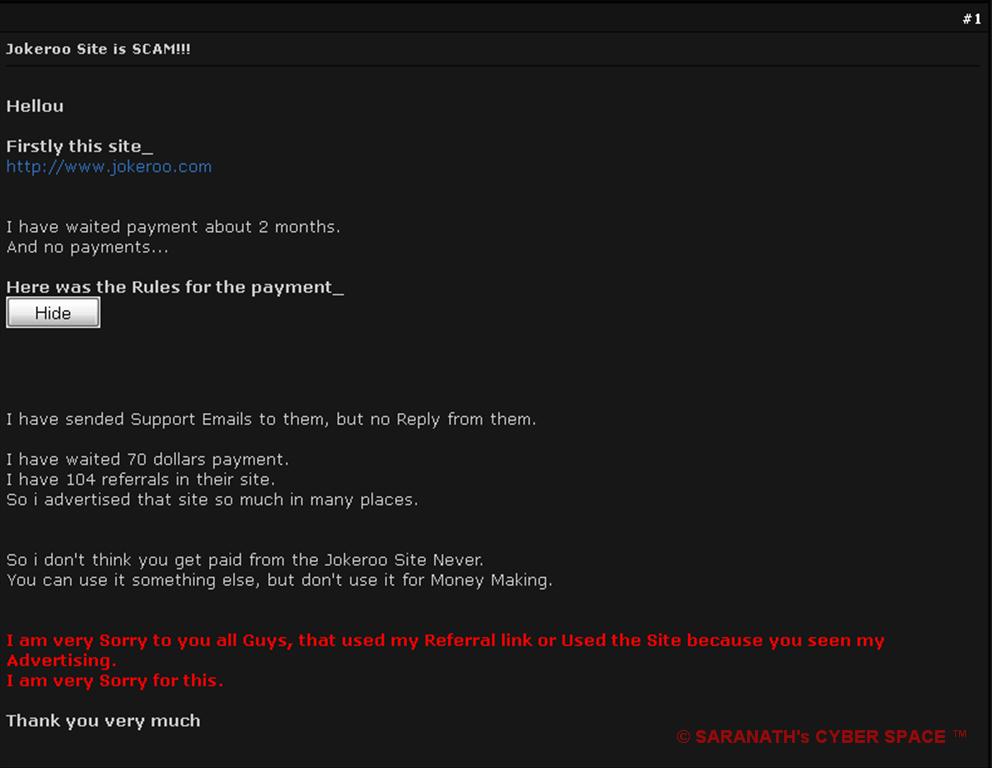Image resolution: width=992 pixels, height=768 pixels.
Task: Click the "And no payments..." line
Action: click(87, 247)
